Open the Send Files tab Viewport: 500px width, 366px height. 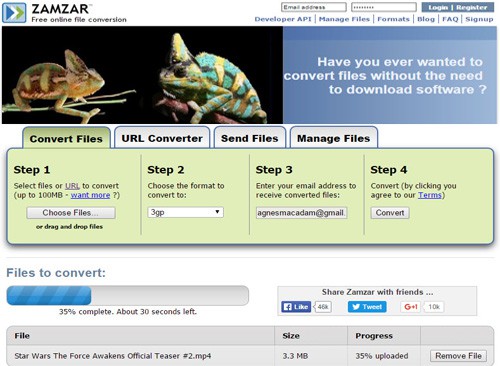[x=250, y=138]
